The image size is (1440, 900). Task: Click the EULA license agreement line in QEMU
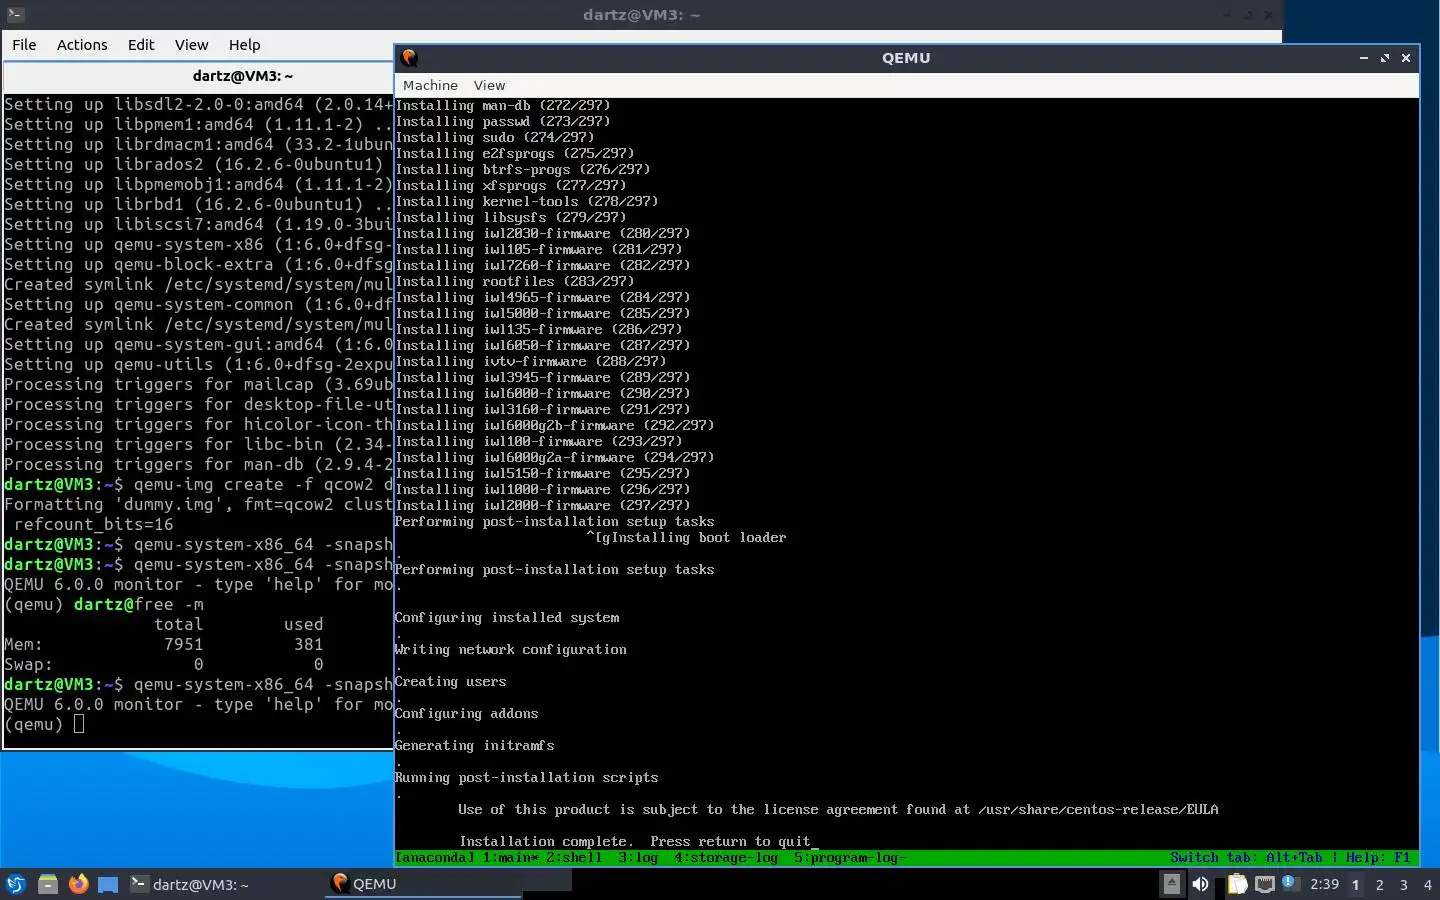(838, 810)
